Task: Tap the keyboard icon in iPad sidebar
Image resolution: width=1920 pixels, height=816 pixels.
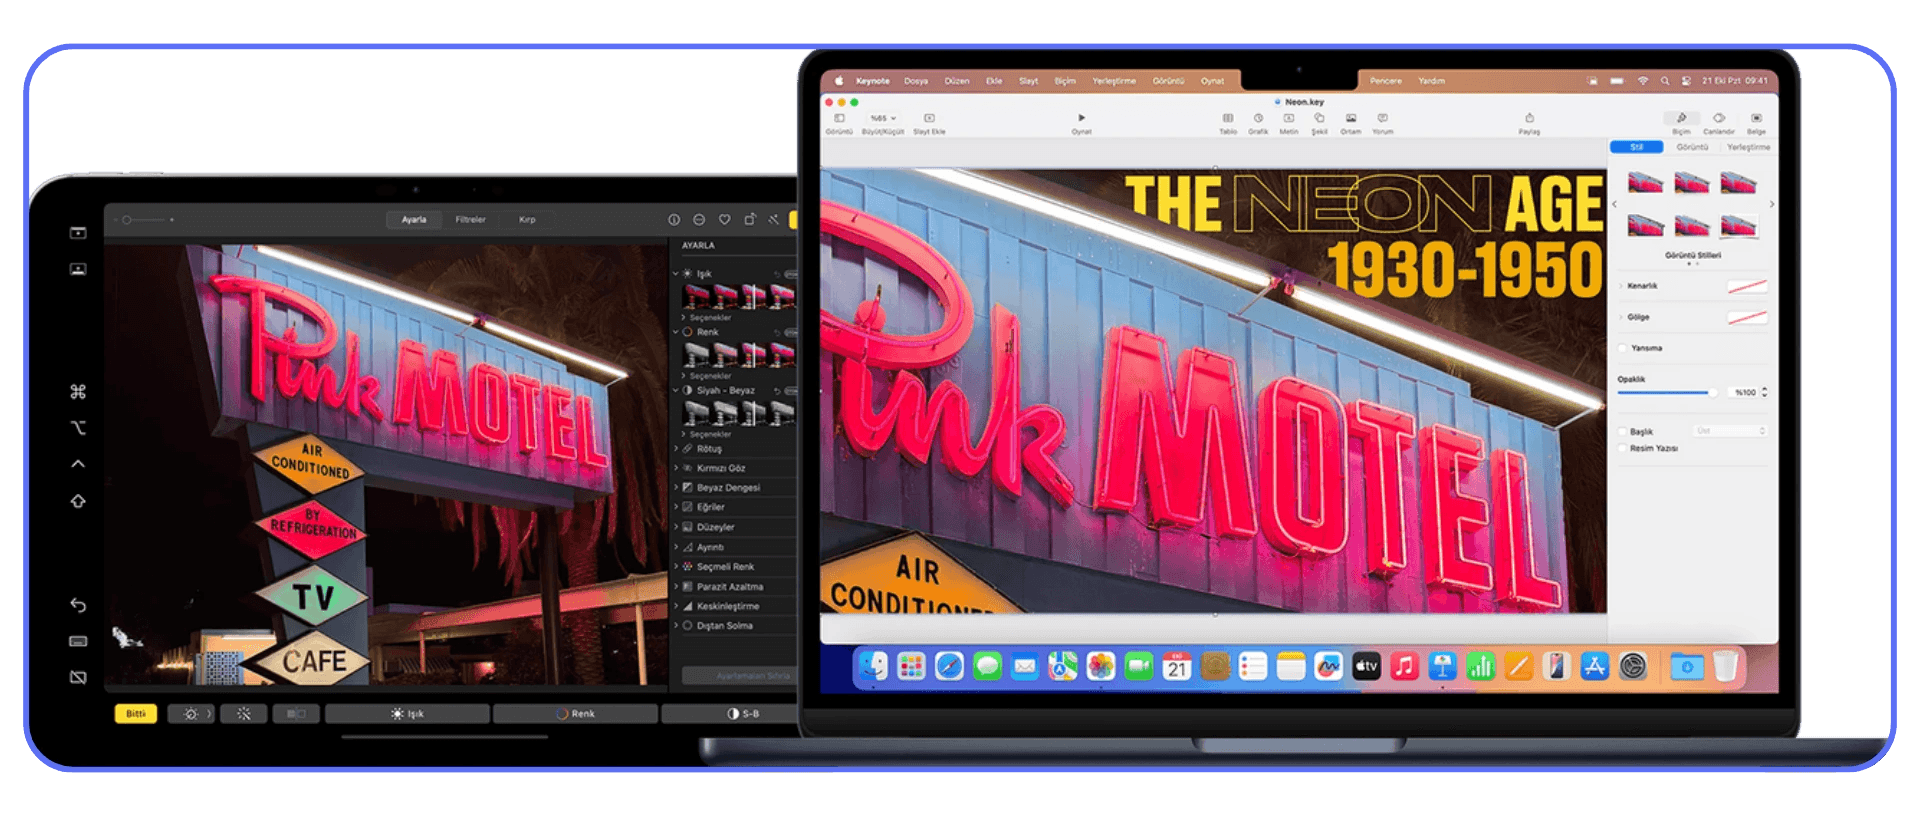Action: tap(78, 641)
